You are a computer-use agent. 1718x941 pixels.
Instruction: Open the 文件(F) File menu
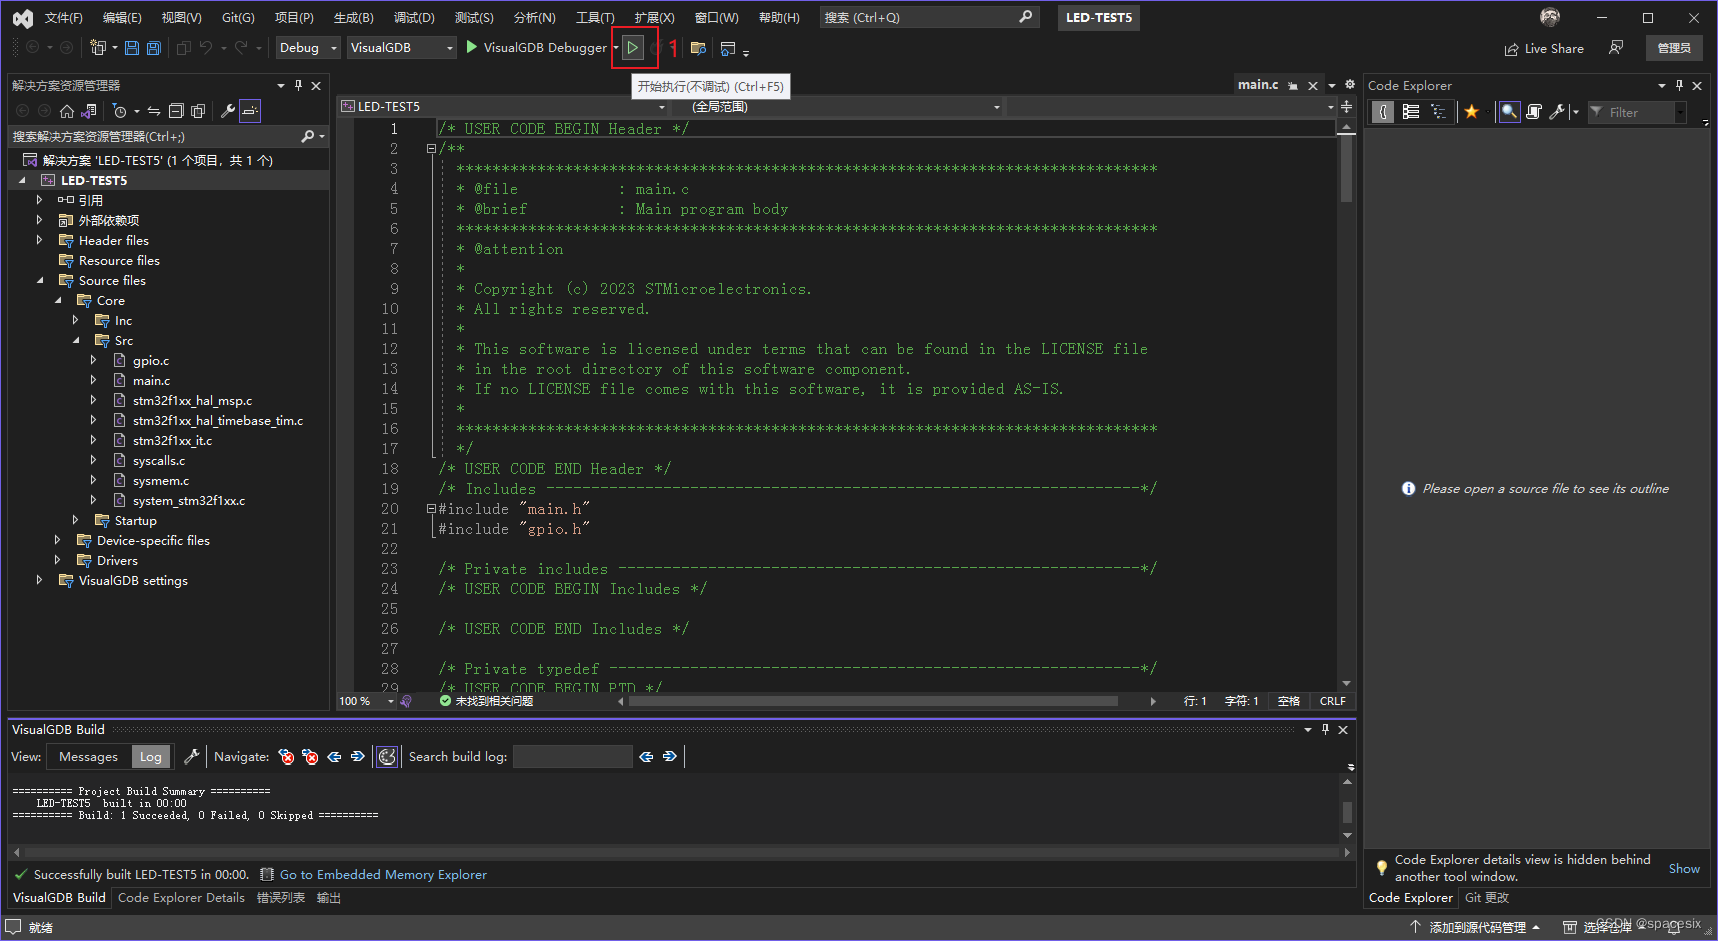click(x=64, y=18)
